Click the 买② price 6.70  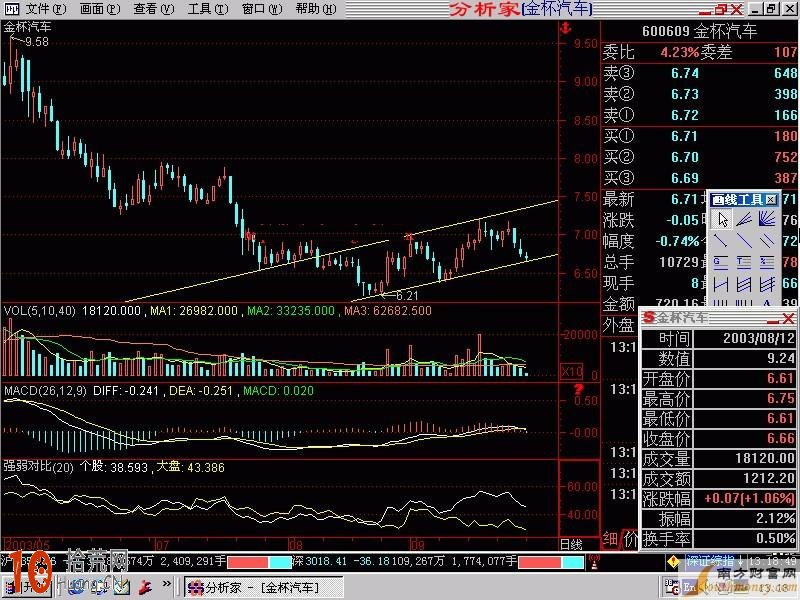(x=685, y=157)
